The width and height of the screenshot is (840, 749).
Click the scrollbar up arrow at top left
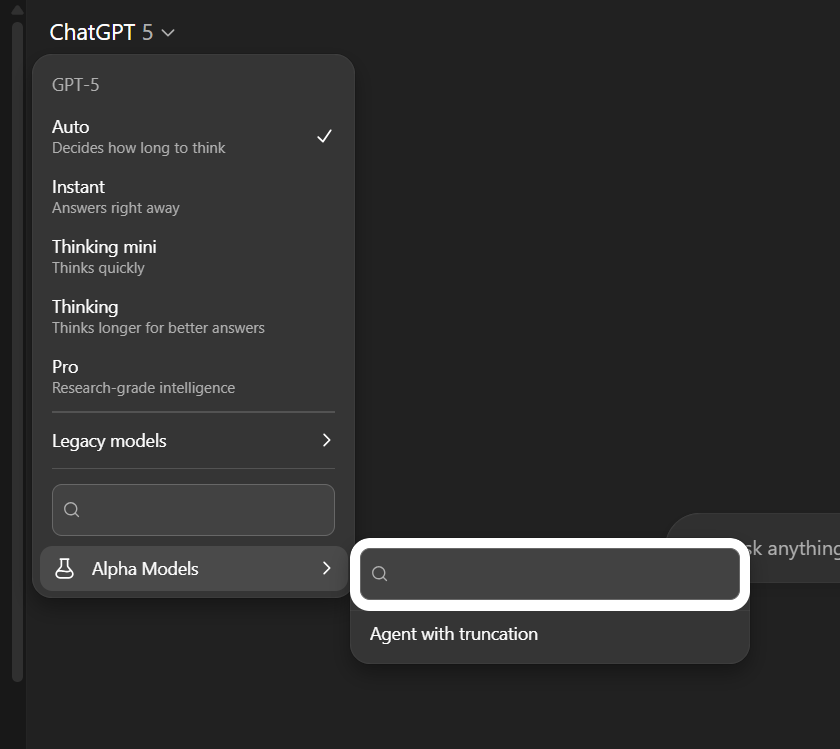pyautogui.click(x=17, y=9)
